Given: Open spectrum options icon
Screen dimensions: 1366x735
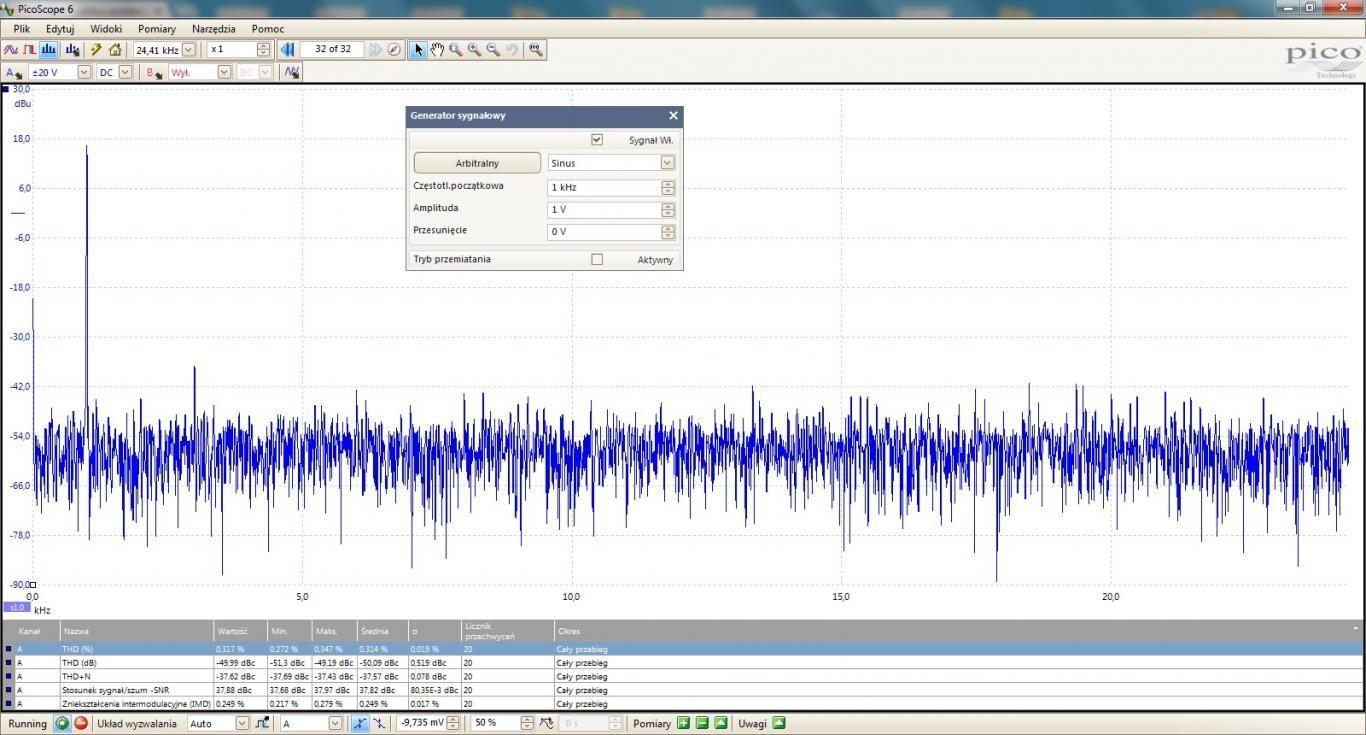Looking at the screenshot, I should pos(72,49).
